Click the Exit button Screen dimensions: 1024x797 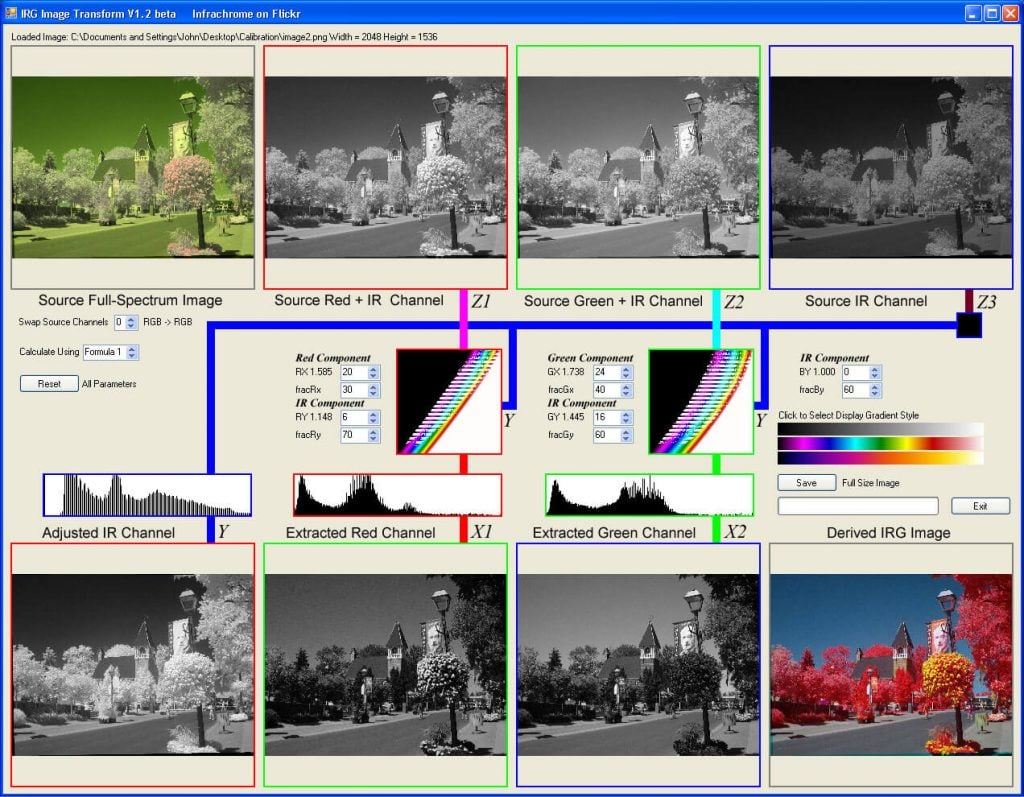980,506
